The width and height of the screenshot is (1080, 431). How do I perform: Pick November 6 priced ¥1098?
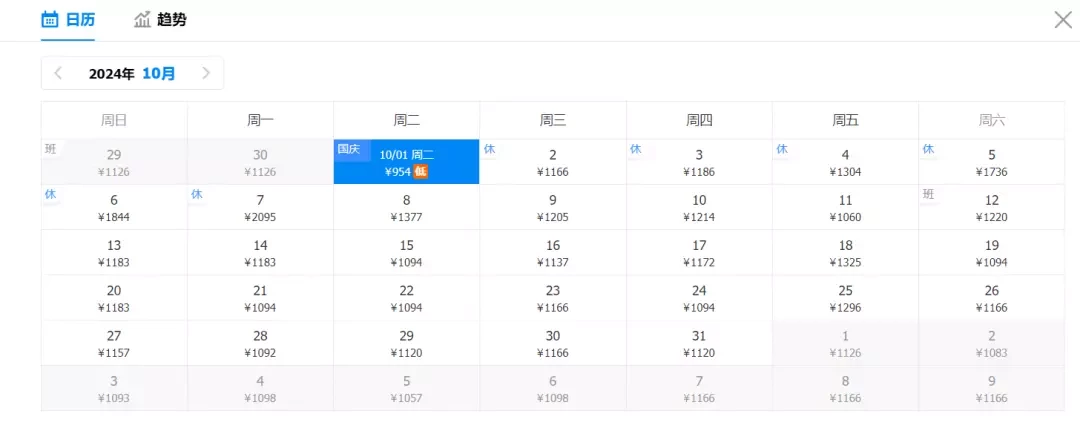pos(553,388)
